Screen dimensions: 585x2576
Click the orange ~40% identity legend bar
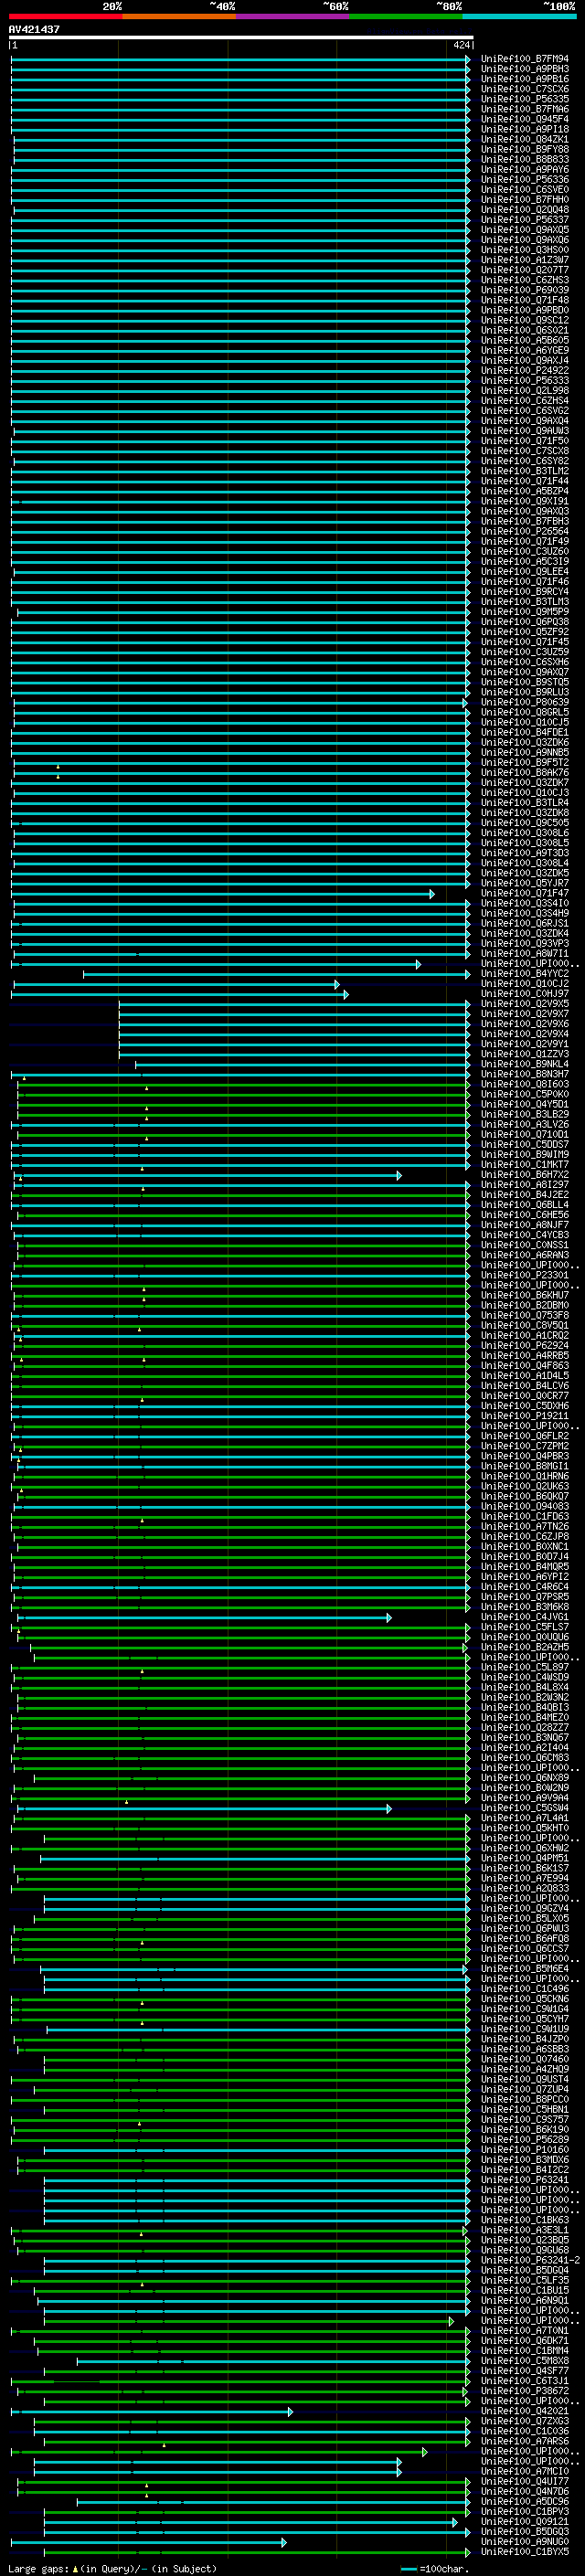point(179,16)
